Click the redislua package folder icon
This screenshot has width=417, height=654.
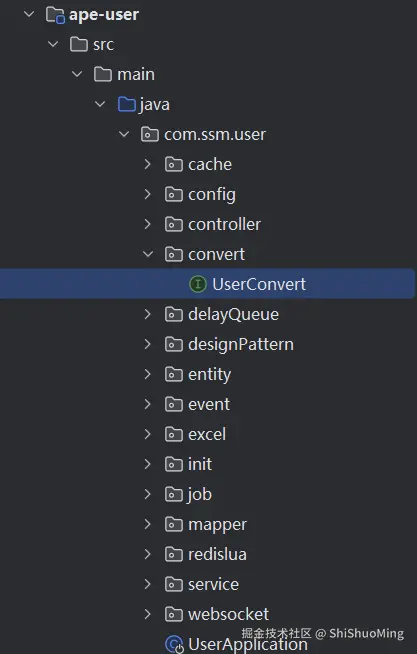174,554
